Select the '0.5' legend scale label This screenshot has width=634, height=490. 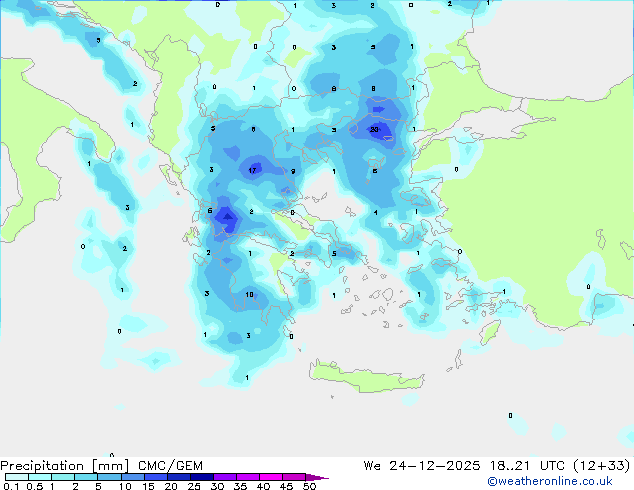coord(34,486)
